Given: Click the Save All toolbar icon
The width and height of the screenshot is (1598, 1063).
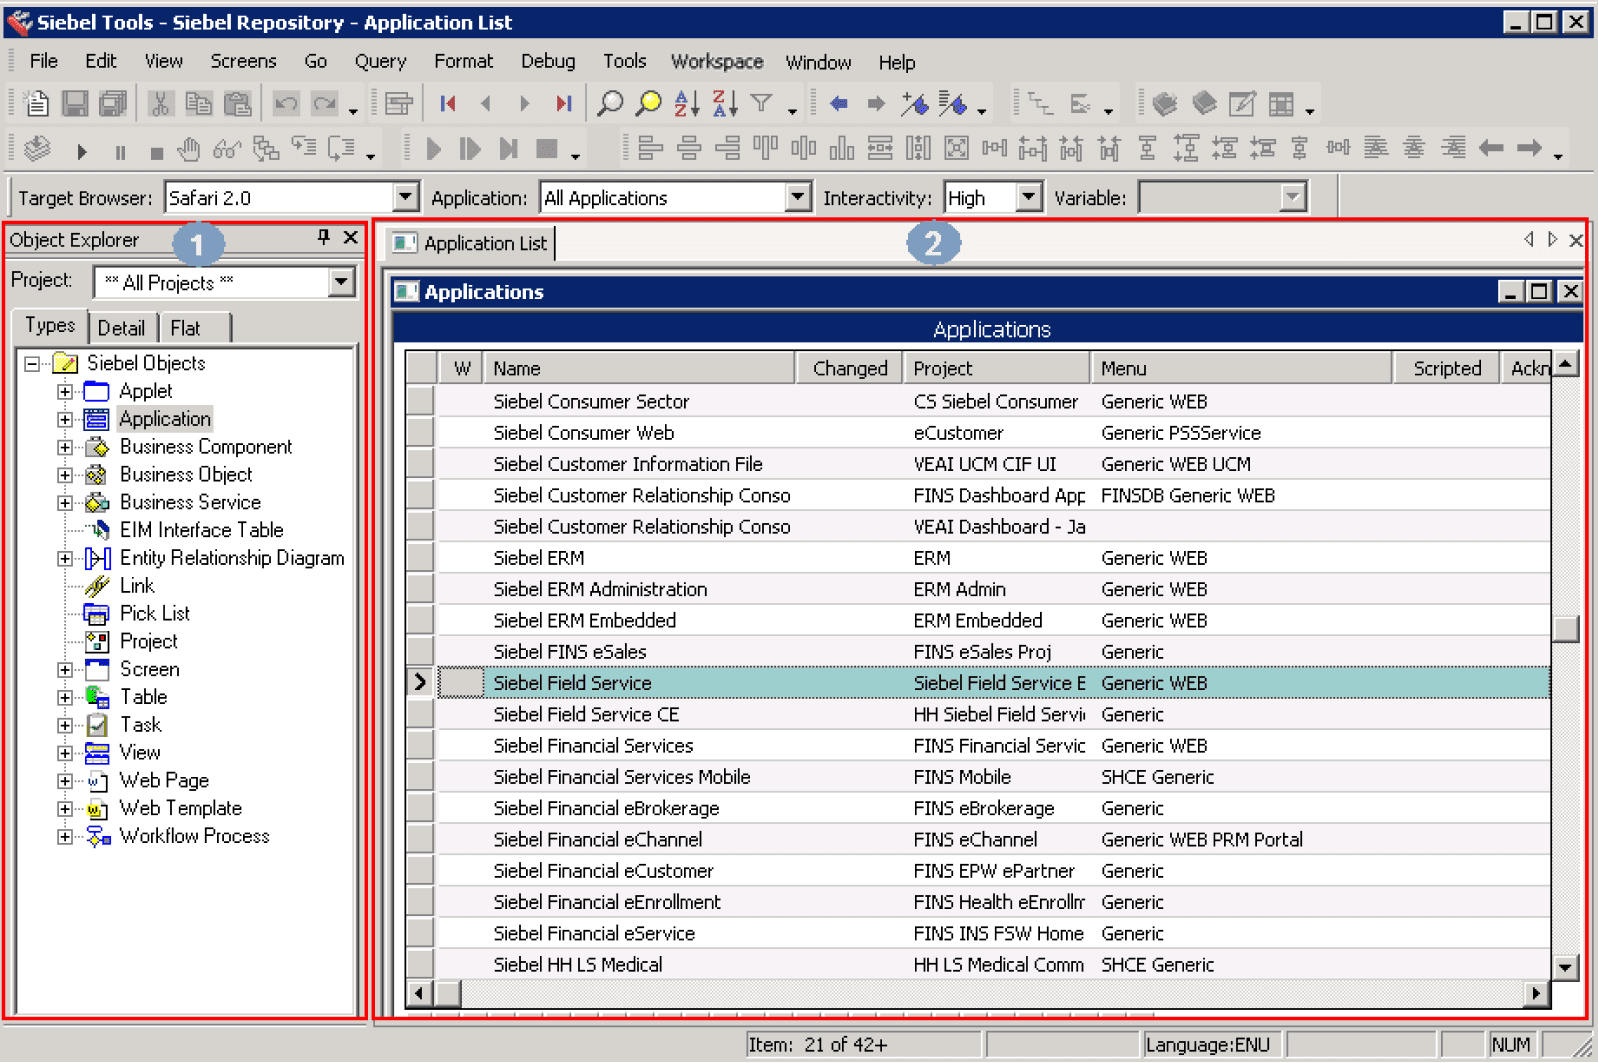Looking at the screenshot, I should 113,103.
